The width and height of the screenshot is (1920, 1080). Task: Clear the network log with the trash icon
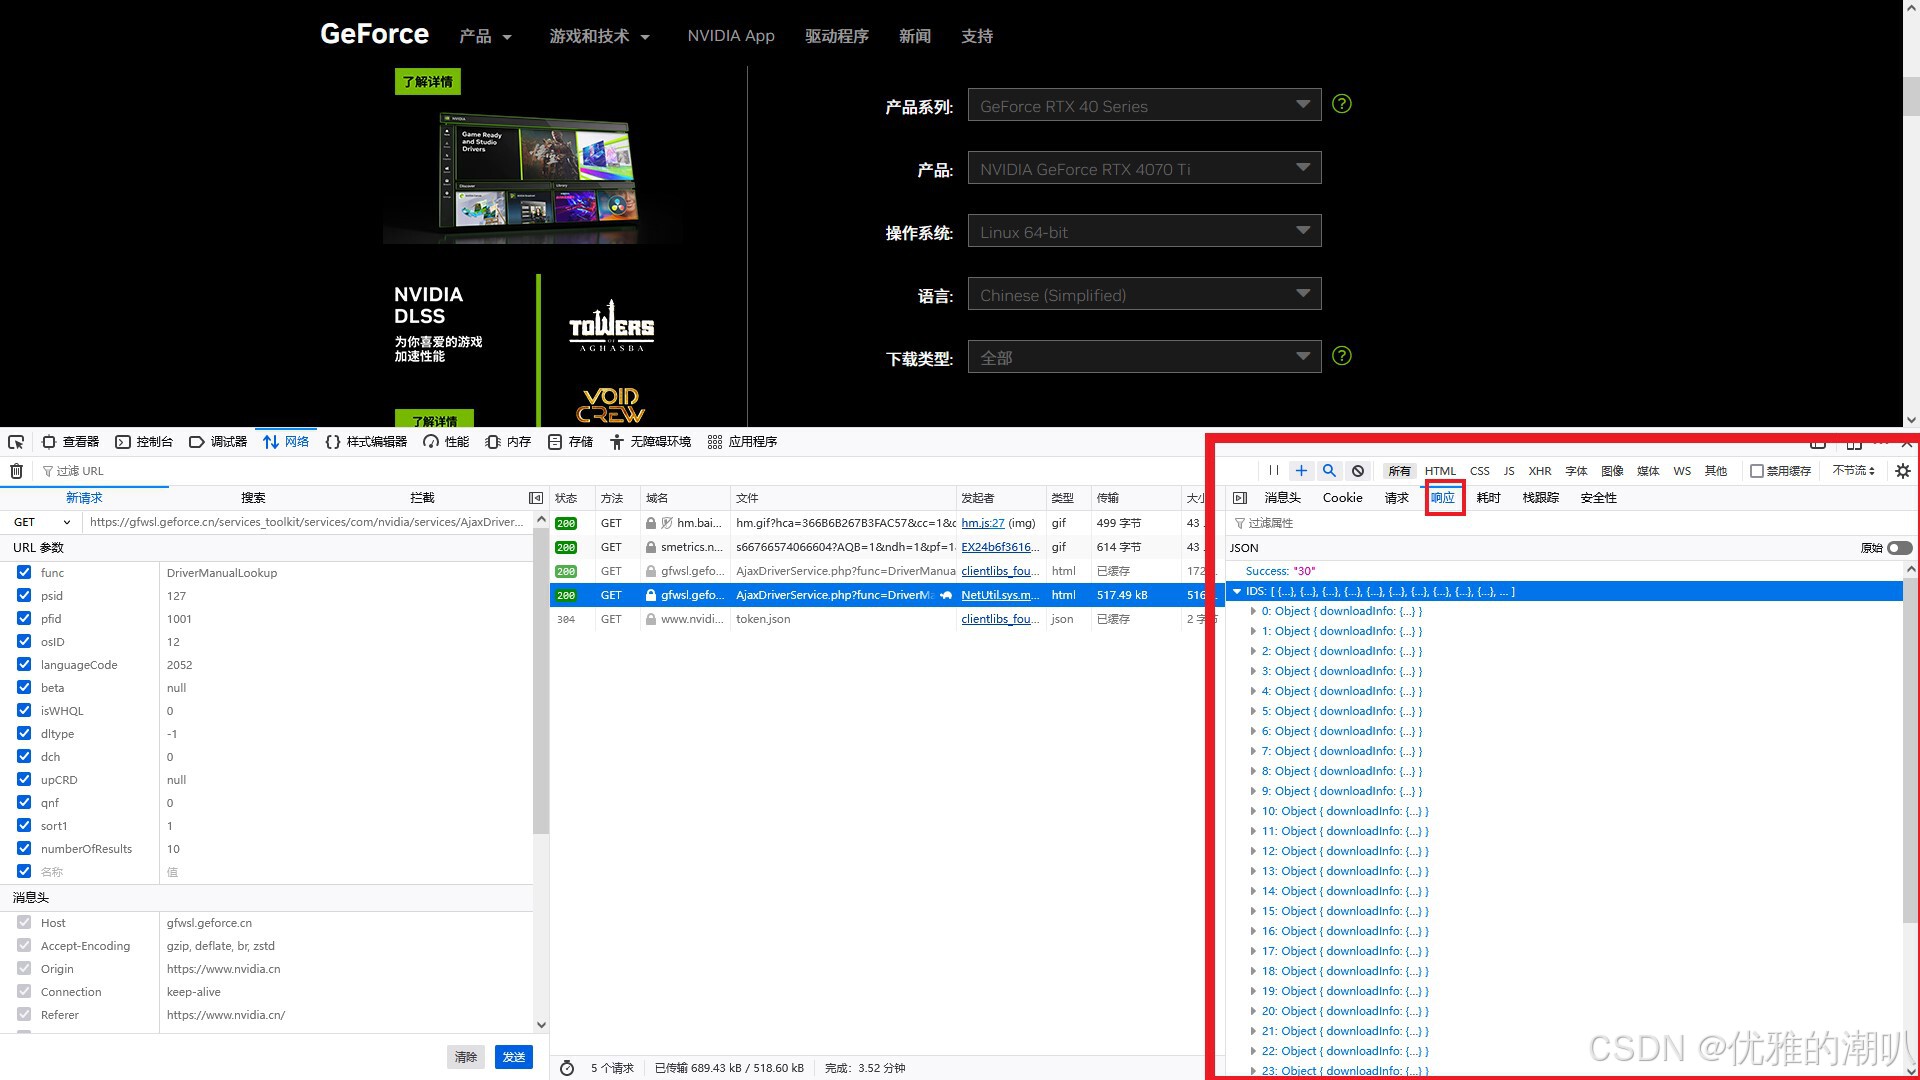tap(16, 471)
